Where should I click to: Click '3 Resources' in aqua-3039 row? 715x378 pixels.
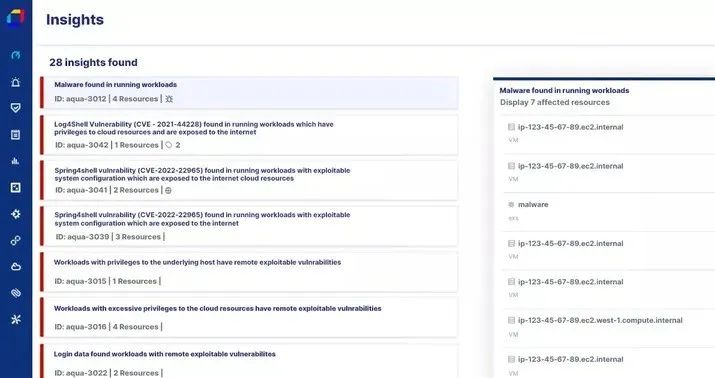click(138, 237)
